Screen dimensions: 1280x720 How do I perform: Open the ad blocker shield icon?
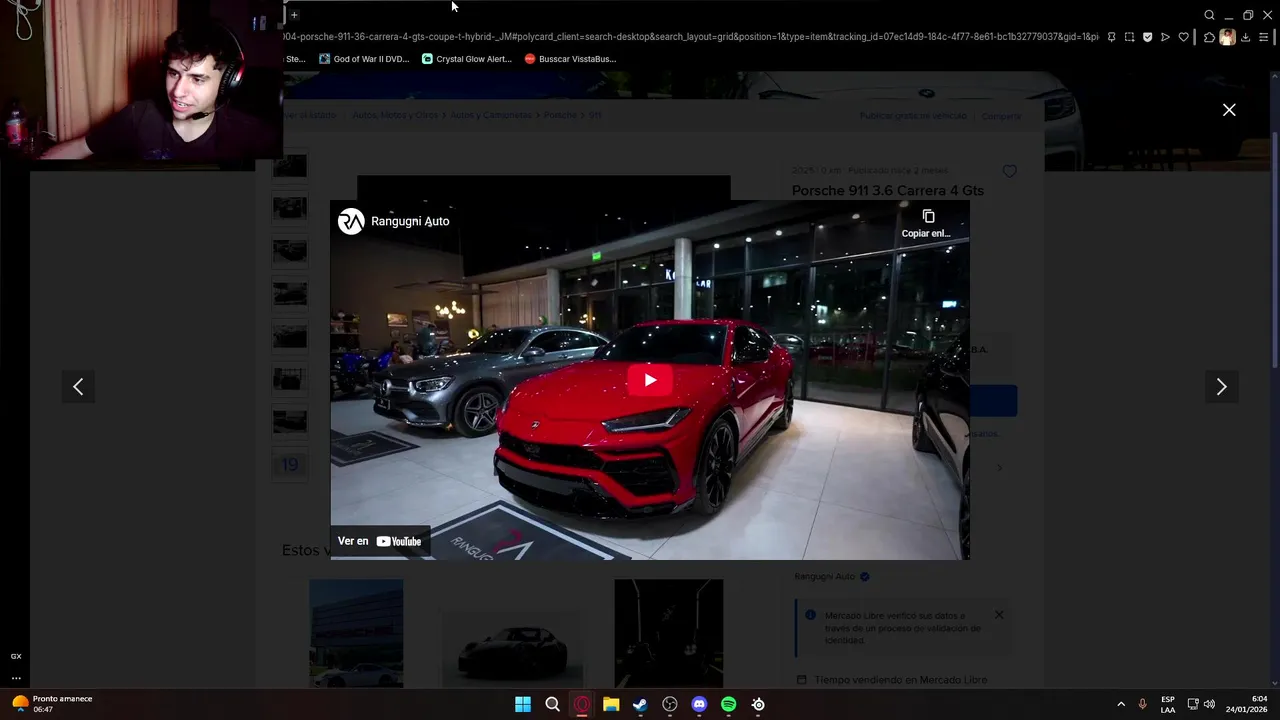(x=1147, y=37)
